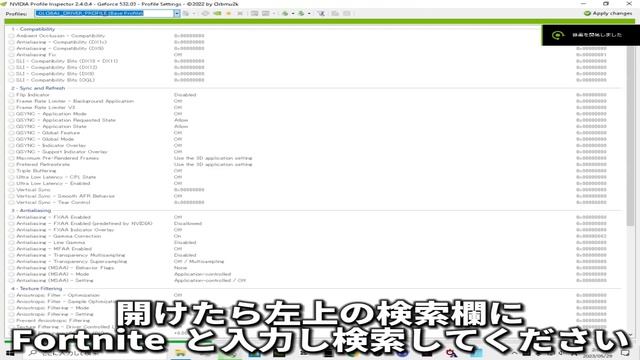Open the import profiles dropdown arrow
The height and width of the screenshot is (360, 640).
[x=309, y=13]
